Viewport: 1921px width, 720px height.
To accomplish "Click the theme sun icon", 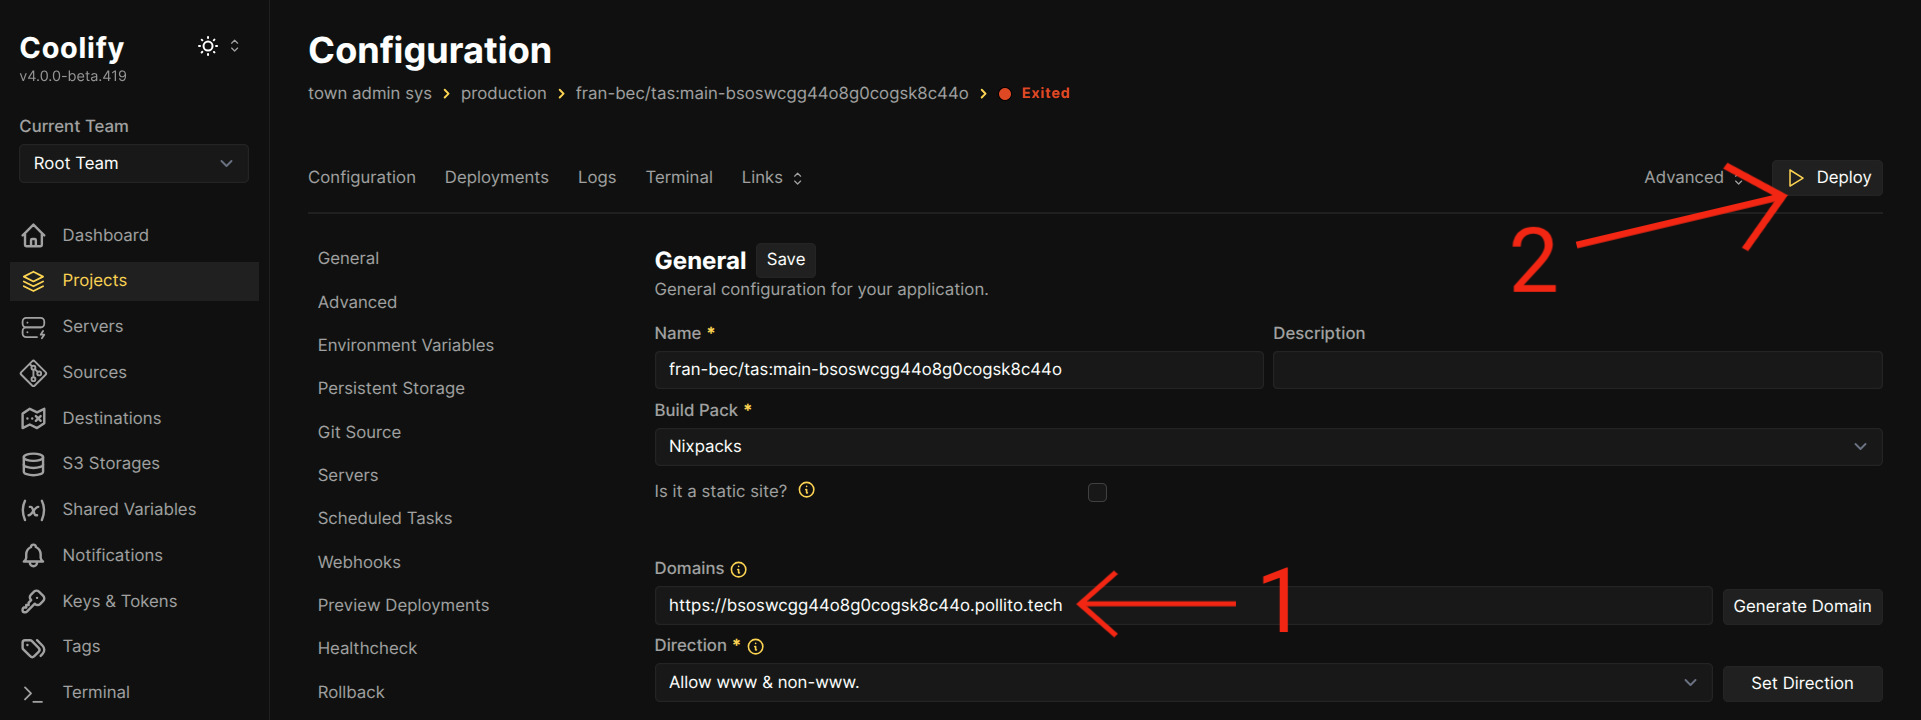I will 208,46.
